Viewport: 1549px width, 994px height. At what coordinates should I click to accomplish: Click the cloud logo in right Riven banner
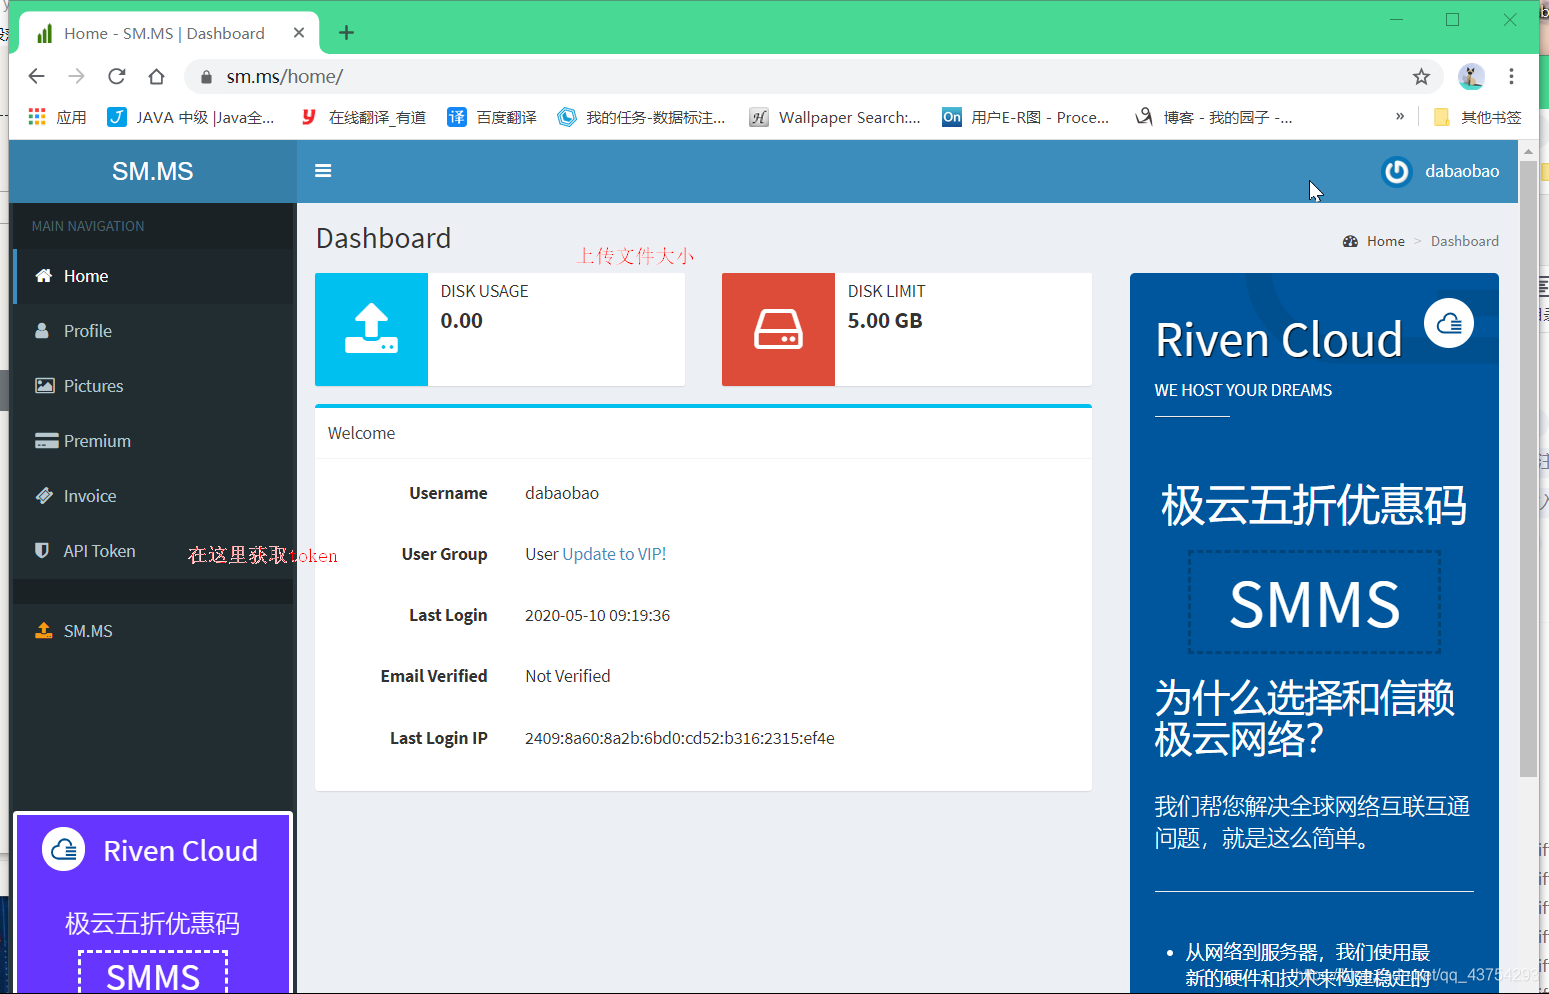tap(1449, 323)
